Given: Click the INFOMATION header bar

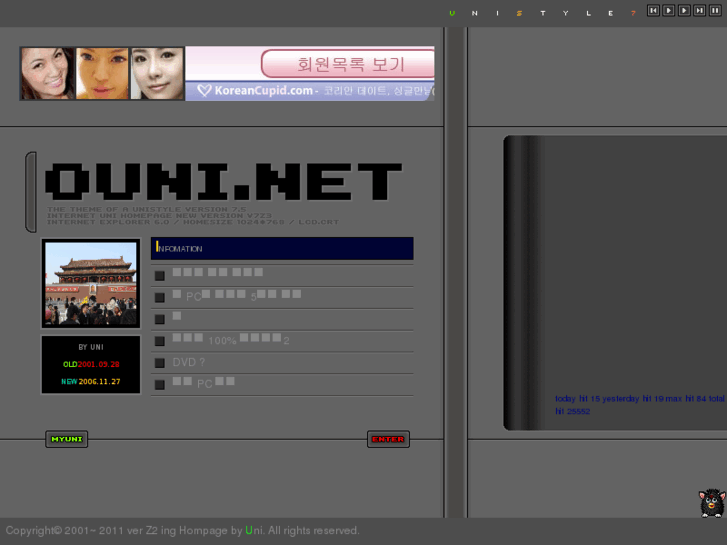Looking at the screenshot, I should pyautogui.click(x=282, y=249).
